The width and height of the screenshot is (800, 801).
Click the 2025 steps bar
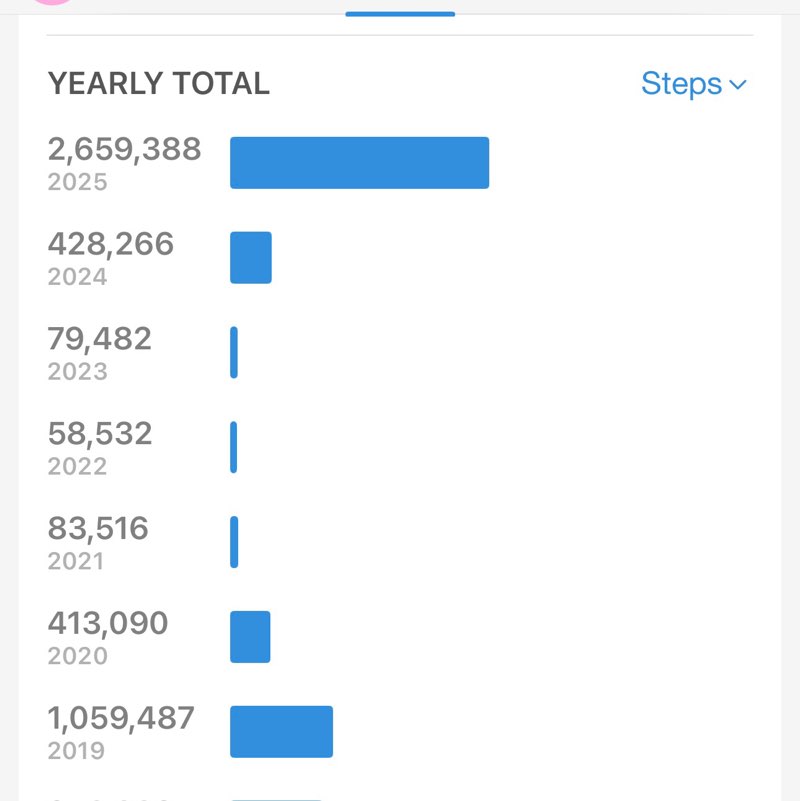[x=359, y=163]
